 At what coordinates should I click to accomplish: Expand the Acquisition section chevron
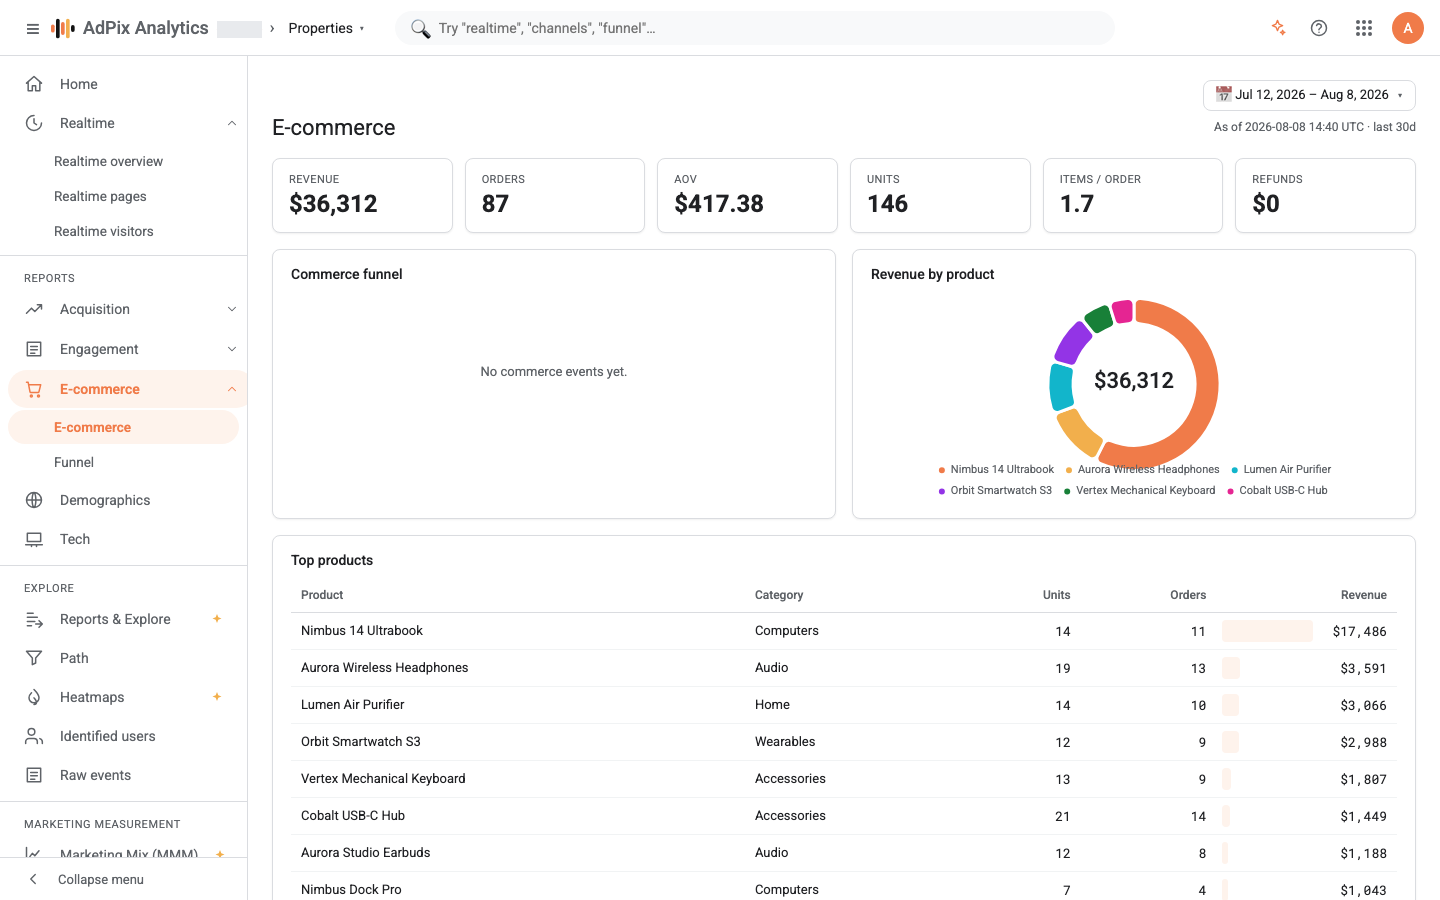(232, 309)
